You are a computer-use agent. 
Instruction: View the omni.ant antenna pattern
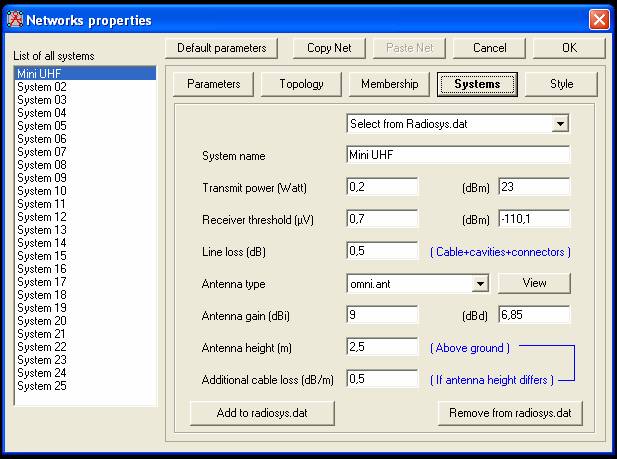pos(534,284)
